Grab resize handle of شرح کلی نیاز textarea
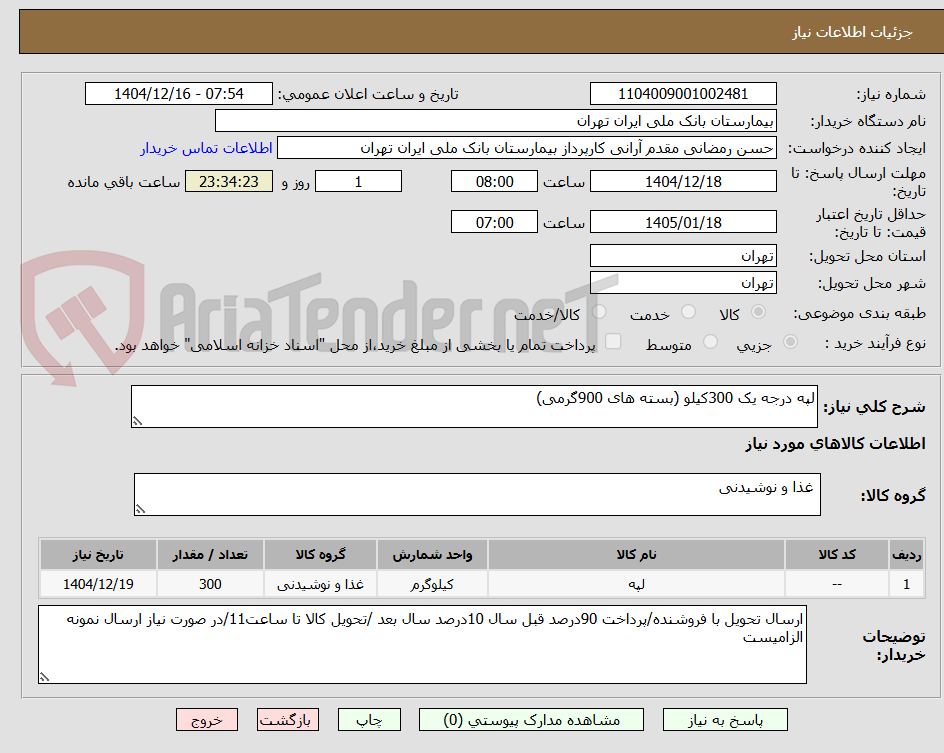Image resolution: width=944 pixels, height=753 pixels. [137, 421]
